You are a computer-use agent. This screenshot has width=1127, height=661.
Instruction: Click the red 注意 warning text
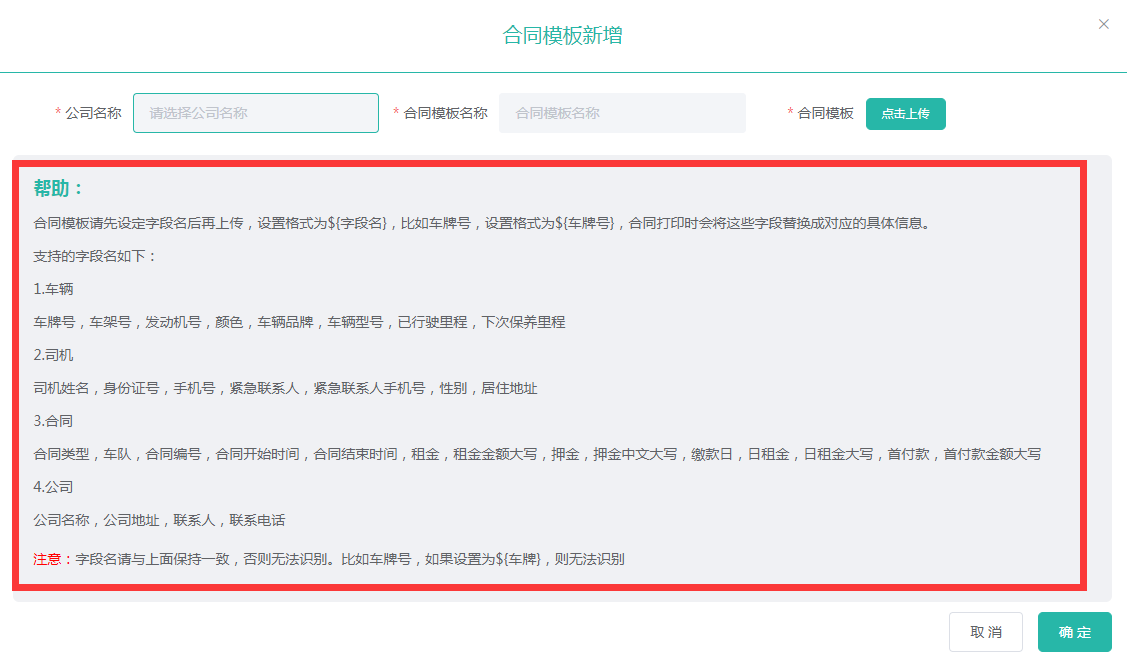(53, 559)
